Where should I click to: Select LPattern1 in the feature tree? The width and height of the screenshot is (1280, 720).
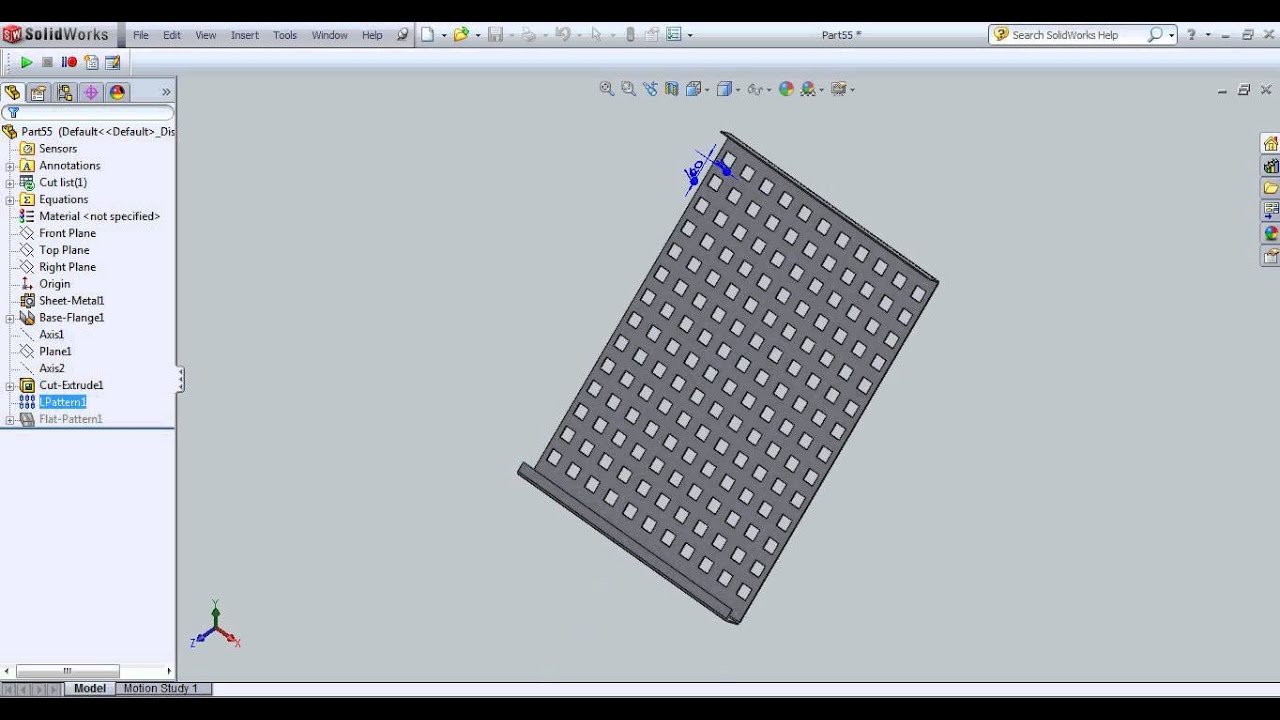(62, 402)
